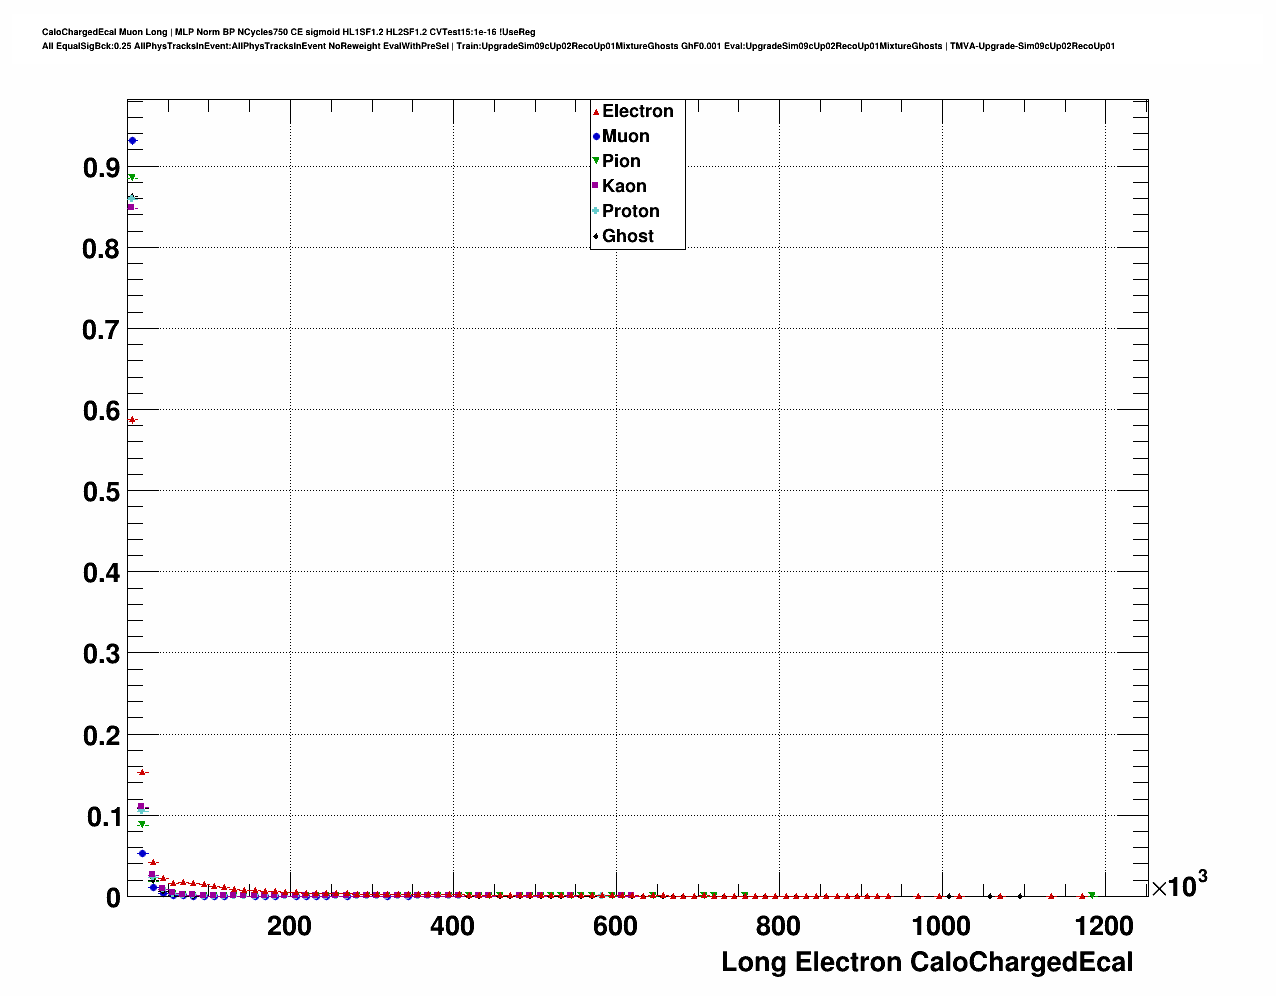Screen dimensions: 1276x996
Task: Select the red Electron point near 0.15
Action: click(x=142, y=772)
